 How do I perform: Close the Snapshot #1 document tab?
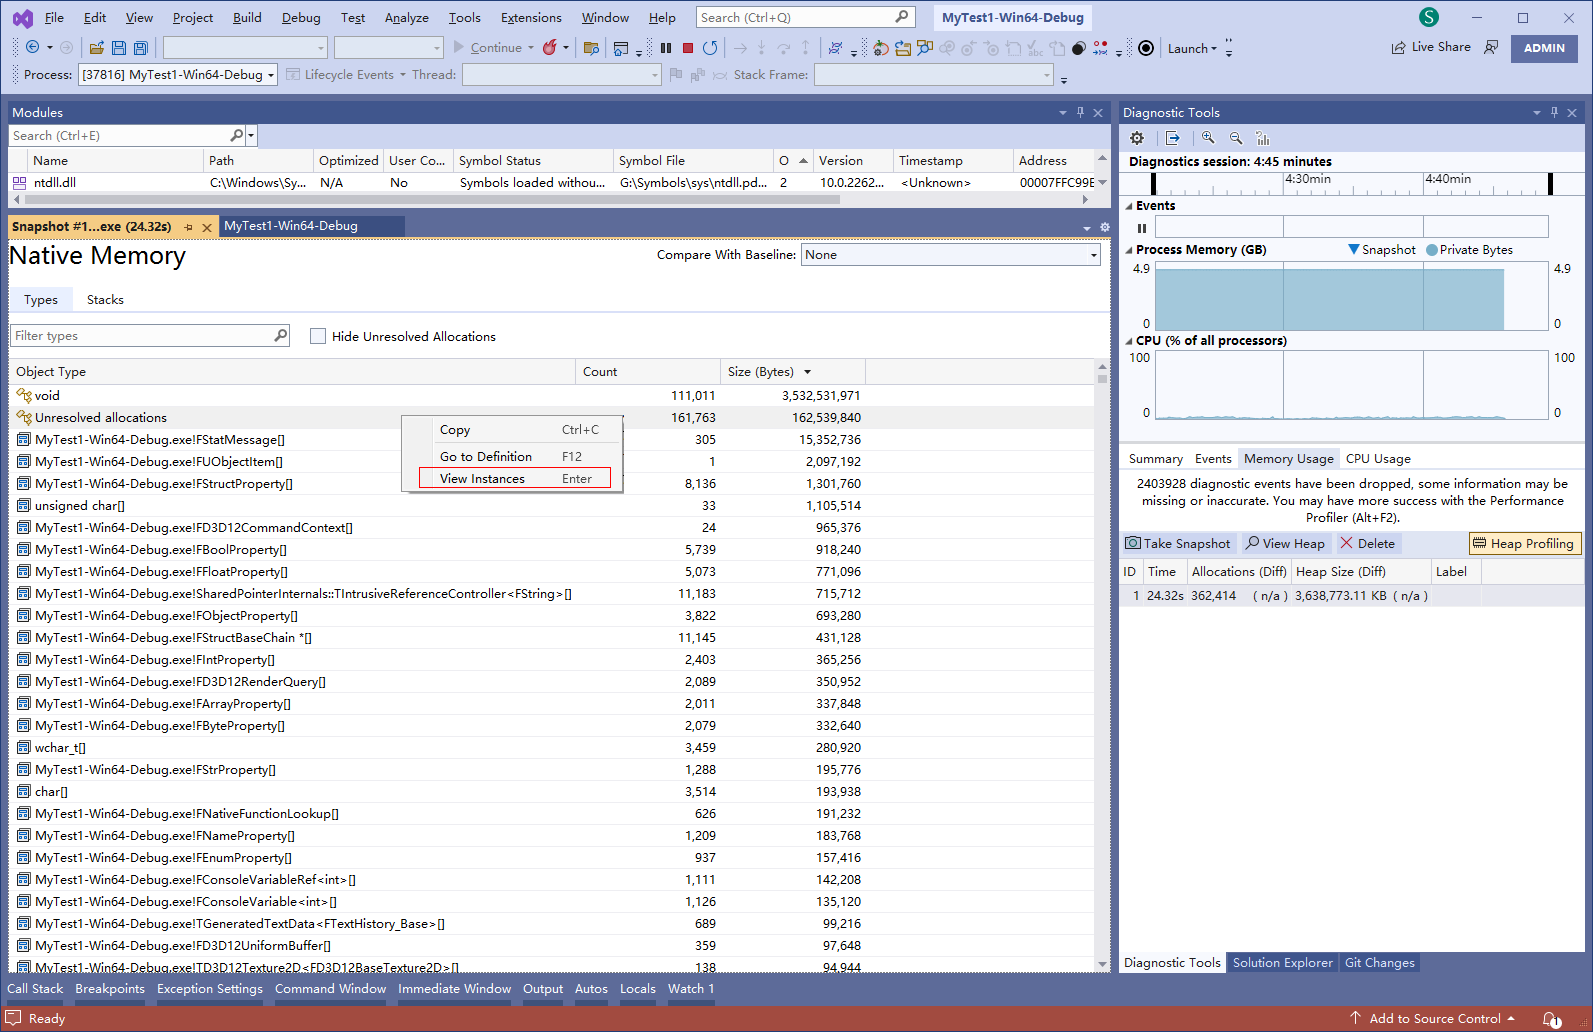pyautogui.click(x=207, y=227)
